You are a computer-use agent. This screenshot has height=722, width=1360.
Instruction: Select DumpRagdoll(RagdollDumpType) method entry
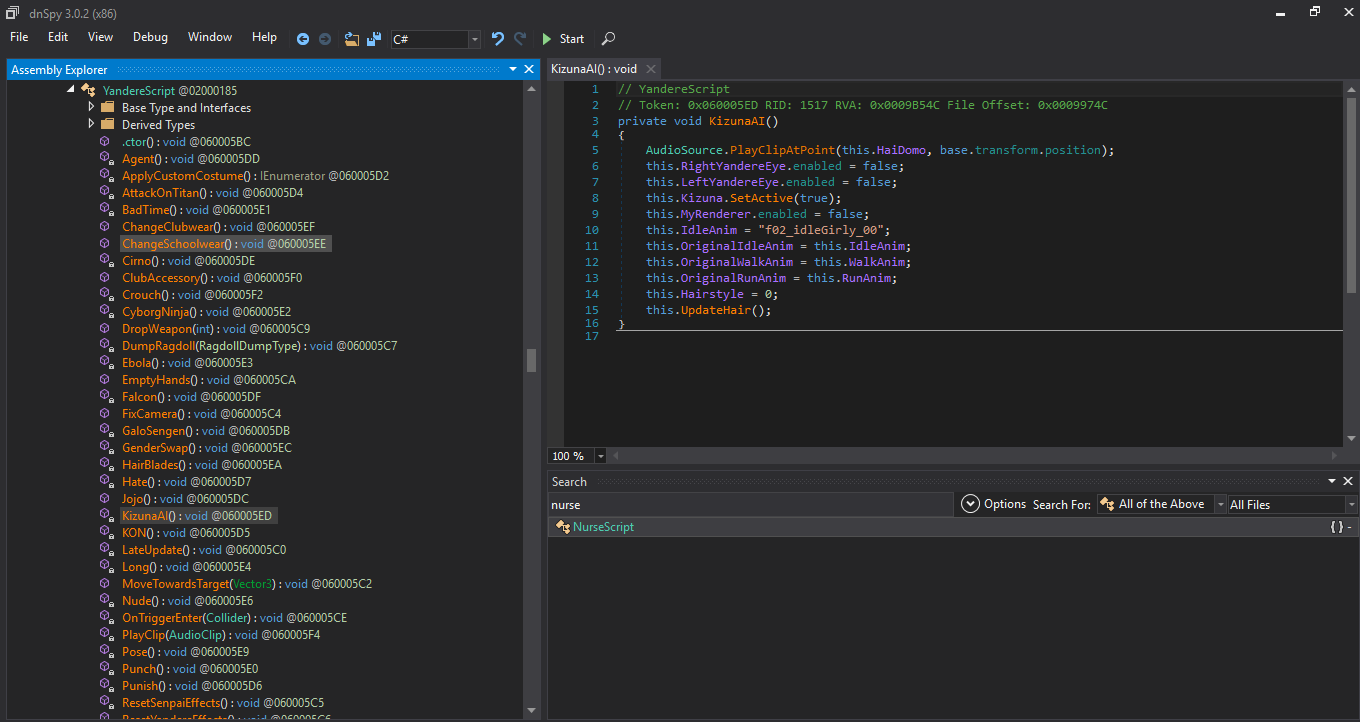tap(259, 346)
